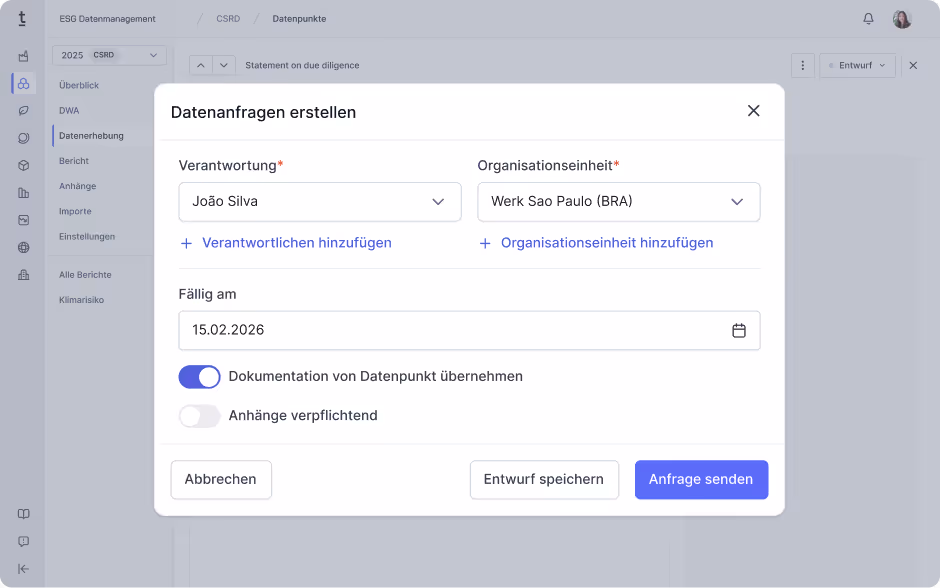Viewport: 940px width, 588px height.
Task: Open the help book icon in the sidebar
Action: (x=22, y=513)
